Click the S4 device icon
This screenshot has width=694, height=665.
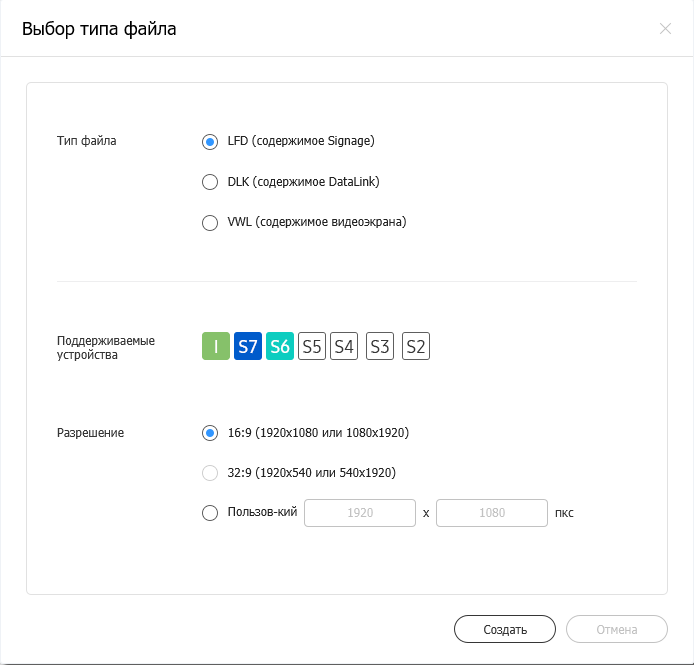[344, 347]
